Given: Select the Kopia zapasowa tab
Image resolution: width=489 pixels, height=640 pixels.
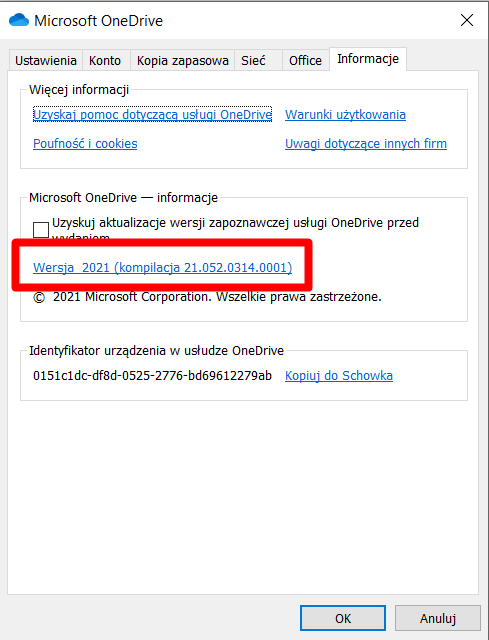Looking at the screenshot, I should [x=182, y=60].
